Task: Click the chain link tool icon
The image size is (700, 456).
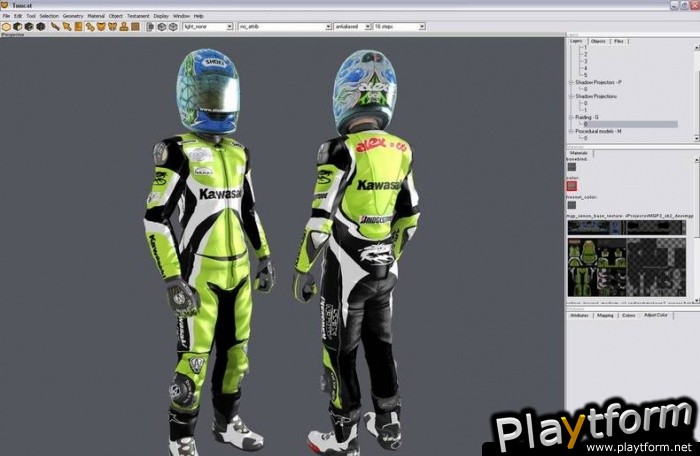Action: (x=90, y=27)
